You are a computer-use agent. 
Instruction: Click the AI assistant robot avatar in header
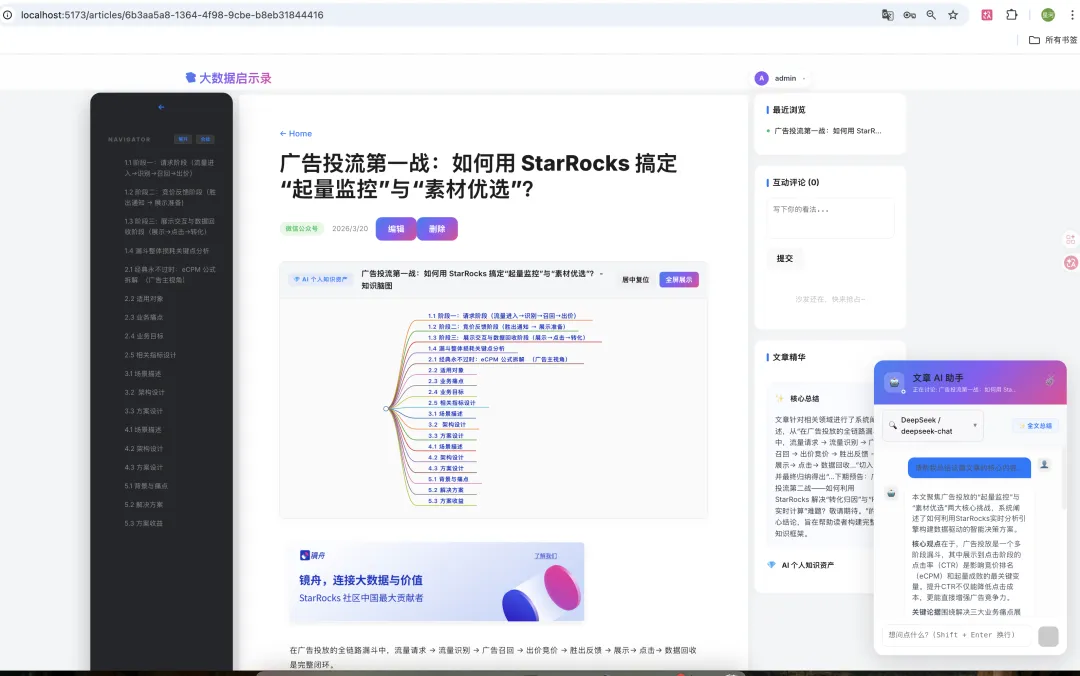tap(894, 382)
